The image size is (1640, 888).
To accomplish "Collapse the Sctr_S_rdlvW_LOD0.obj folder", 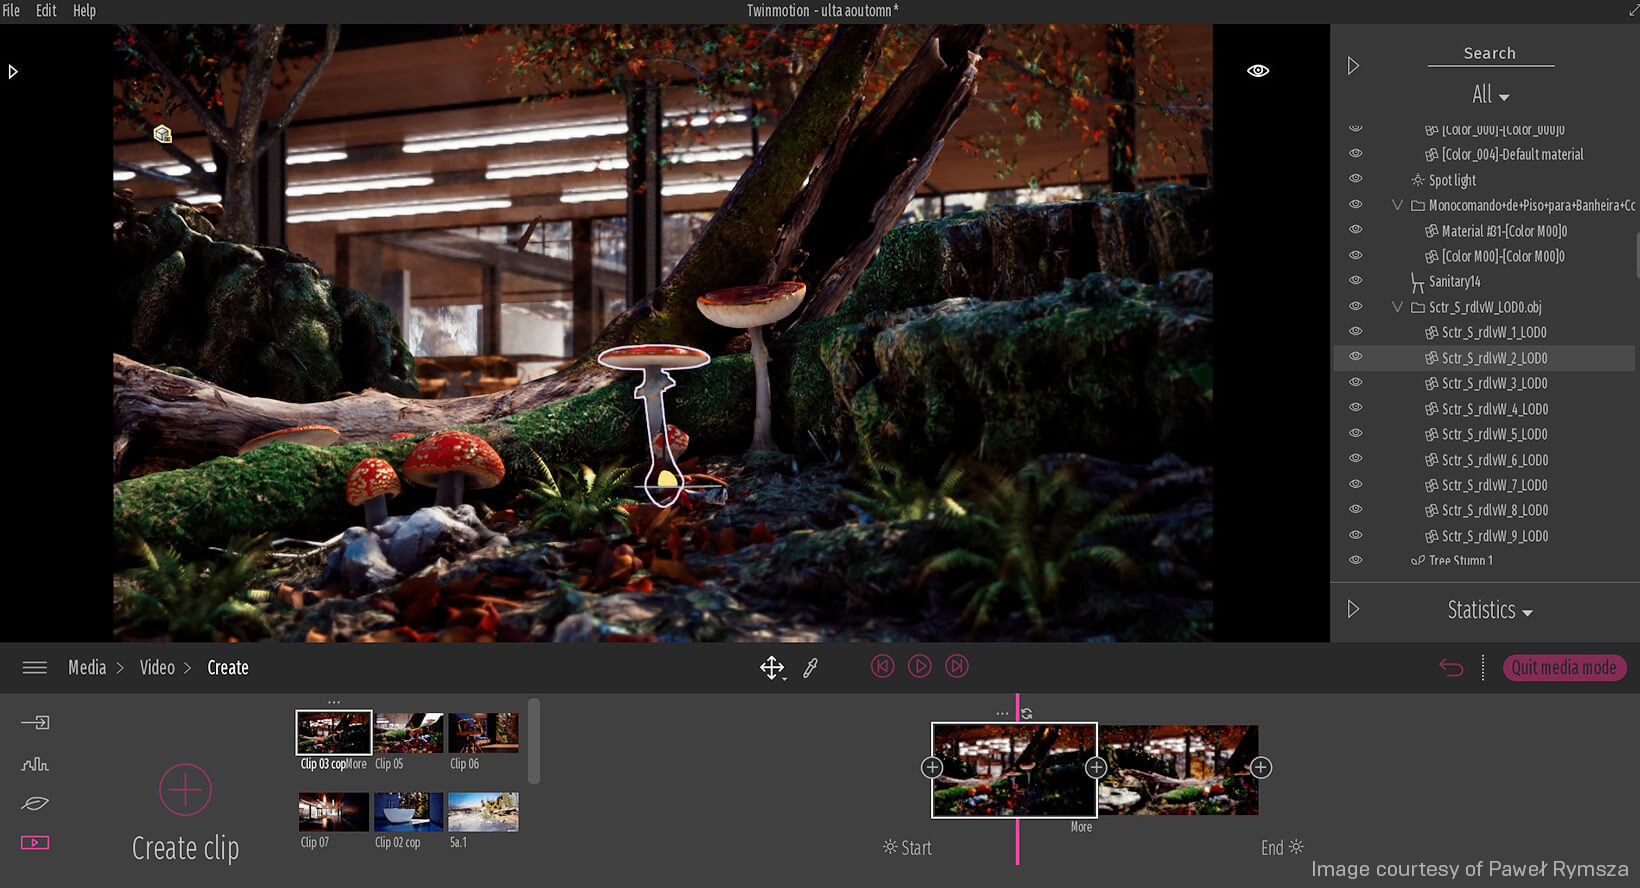I will pyautogui.click(x=1397, y=307).
